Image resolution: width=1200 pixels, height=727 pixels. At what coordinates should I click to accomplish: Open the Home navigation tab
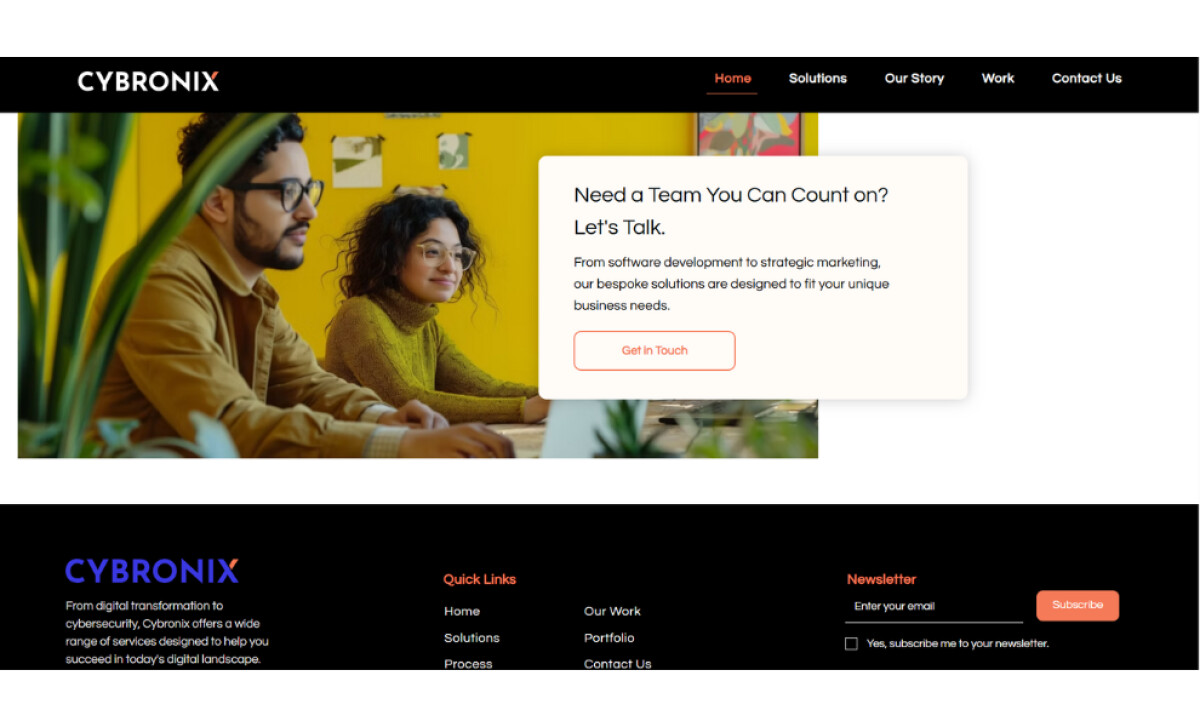(732, 78)
